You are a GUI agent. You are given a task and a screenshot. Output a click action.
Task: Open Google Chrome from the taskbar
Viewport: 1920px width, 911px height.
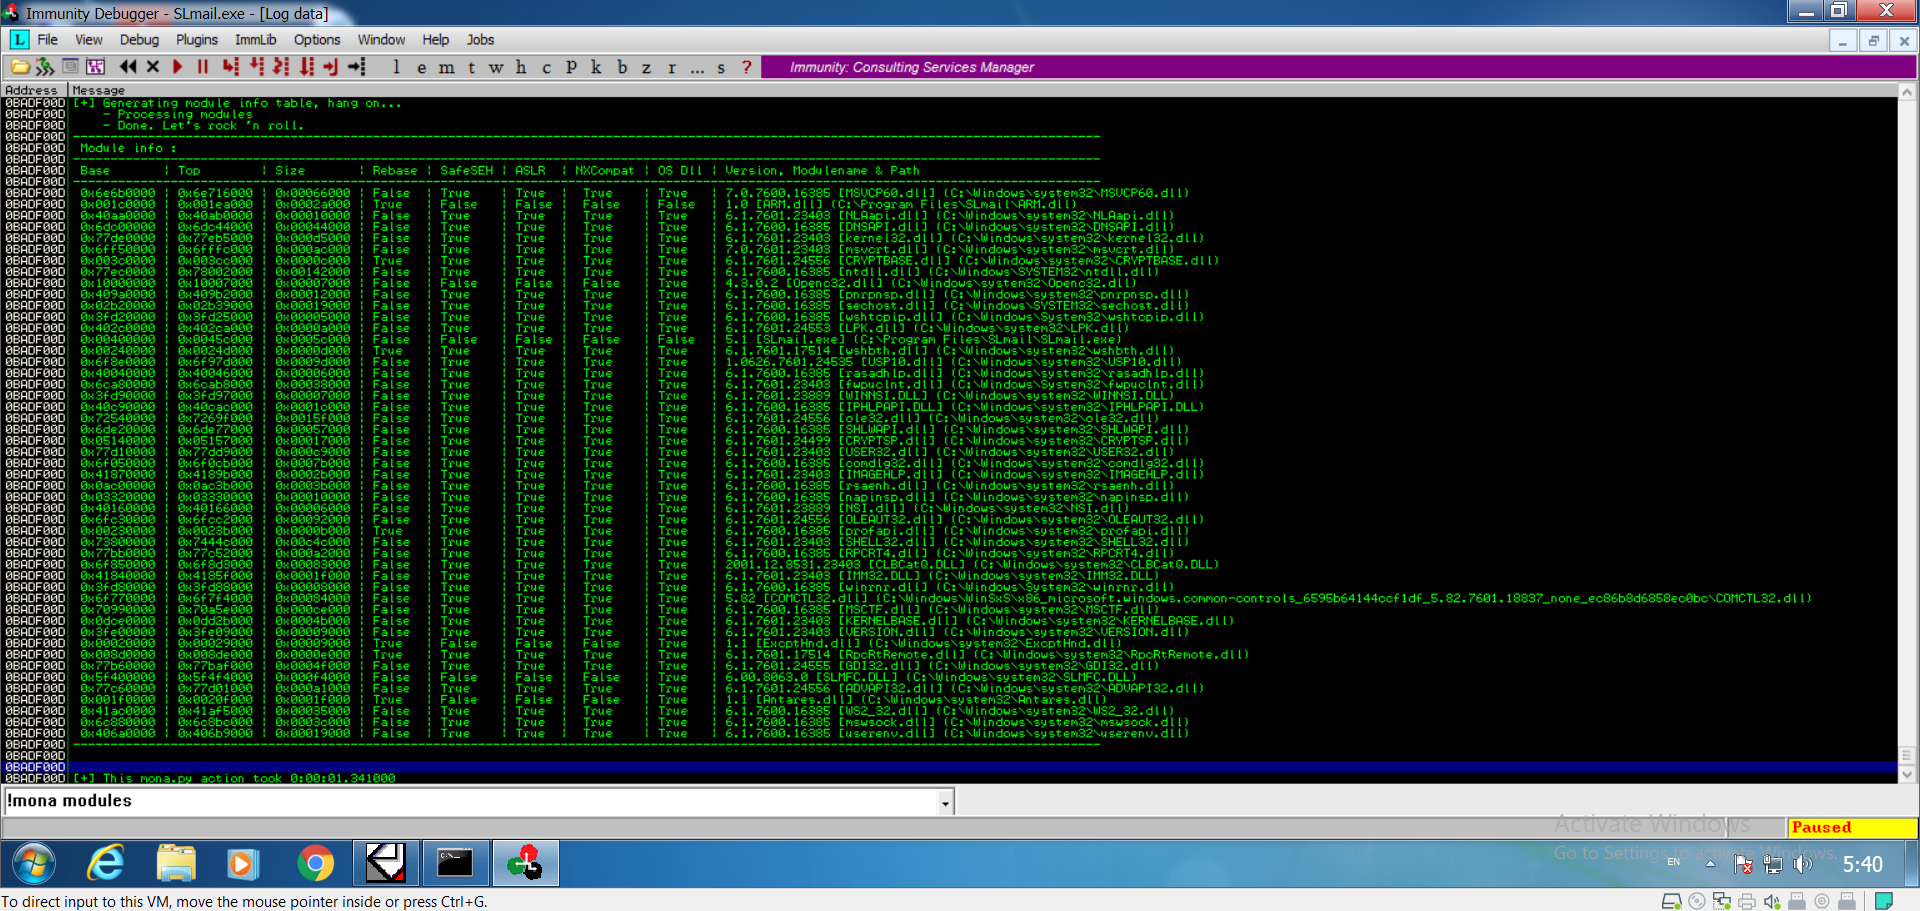click(x=316, y=864)
